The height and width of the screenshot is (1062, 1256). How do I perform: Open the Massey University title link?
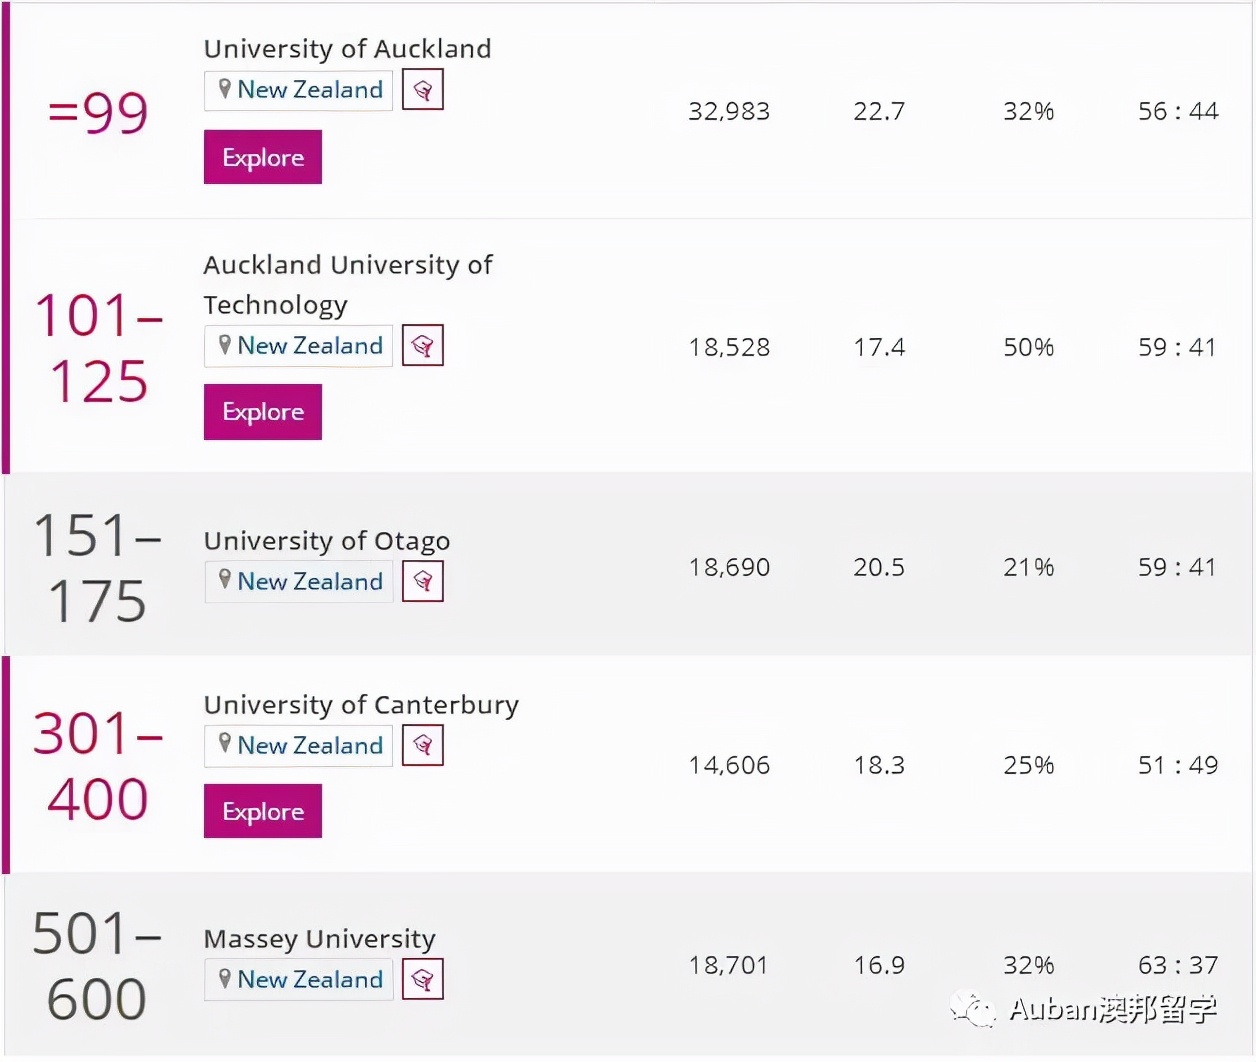[x=319, y=939]
